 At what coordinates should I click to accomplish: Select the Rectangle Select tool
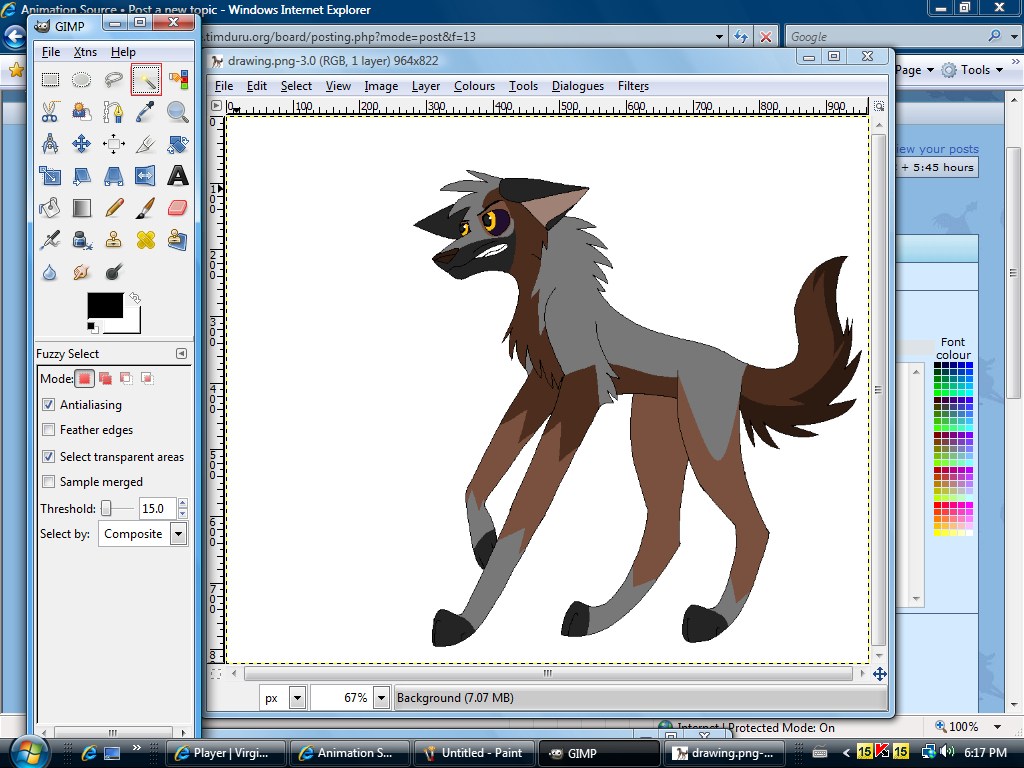point(50,79)
